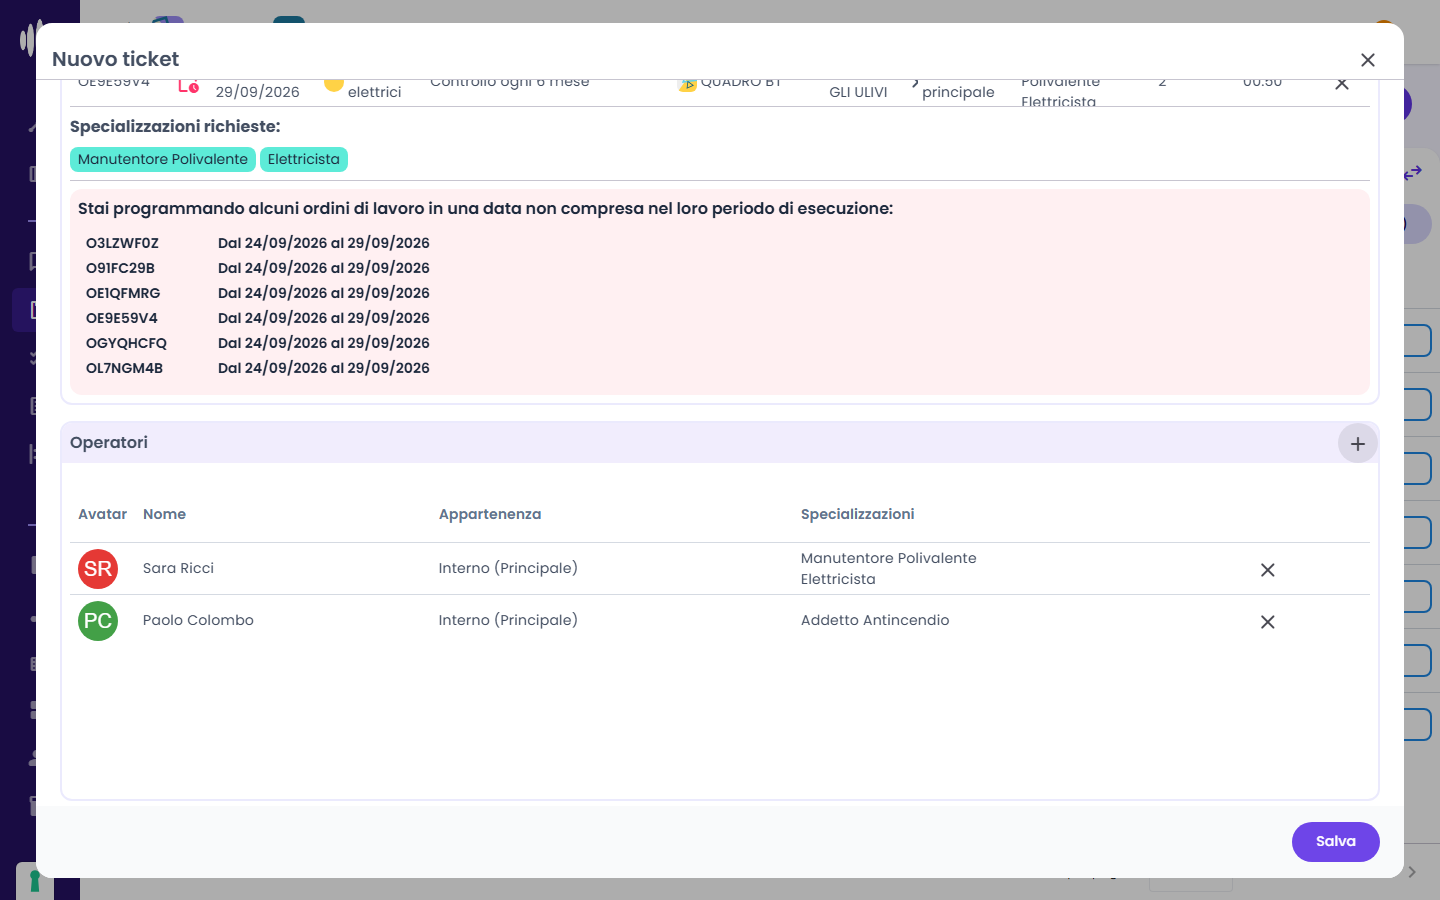This screenshot has height=900, width=1440.
Task: Select the name Sara Ricci
Action: [x=178, y=568]
